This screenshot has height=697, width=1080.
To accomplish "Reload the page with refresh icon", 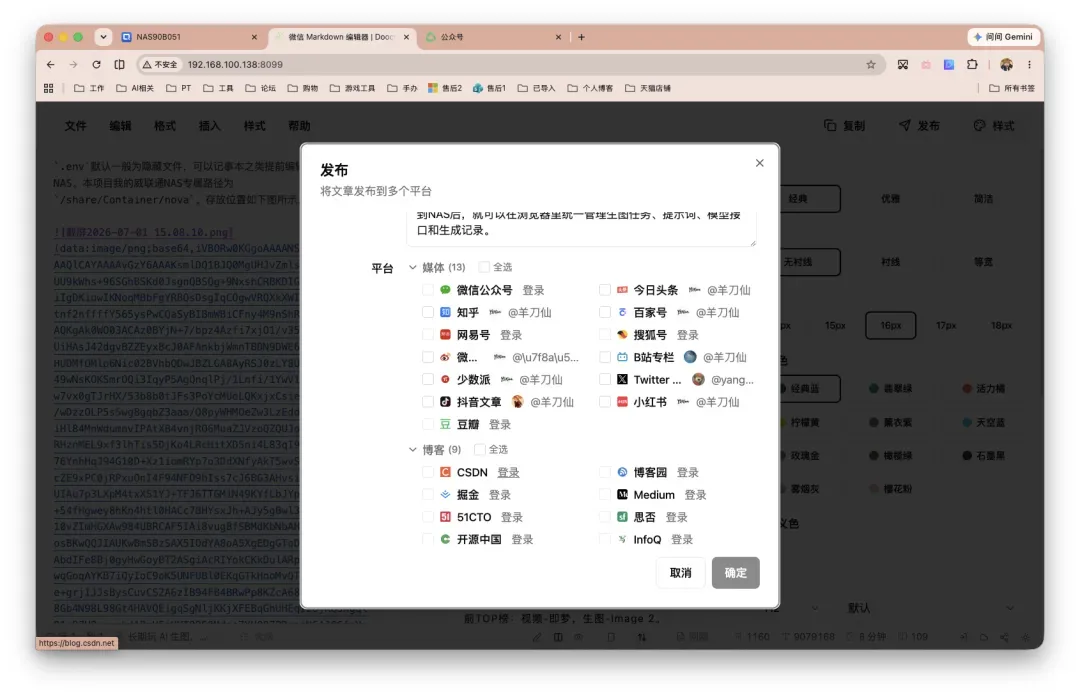I will point(96,65).
